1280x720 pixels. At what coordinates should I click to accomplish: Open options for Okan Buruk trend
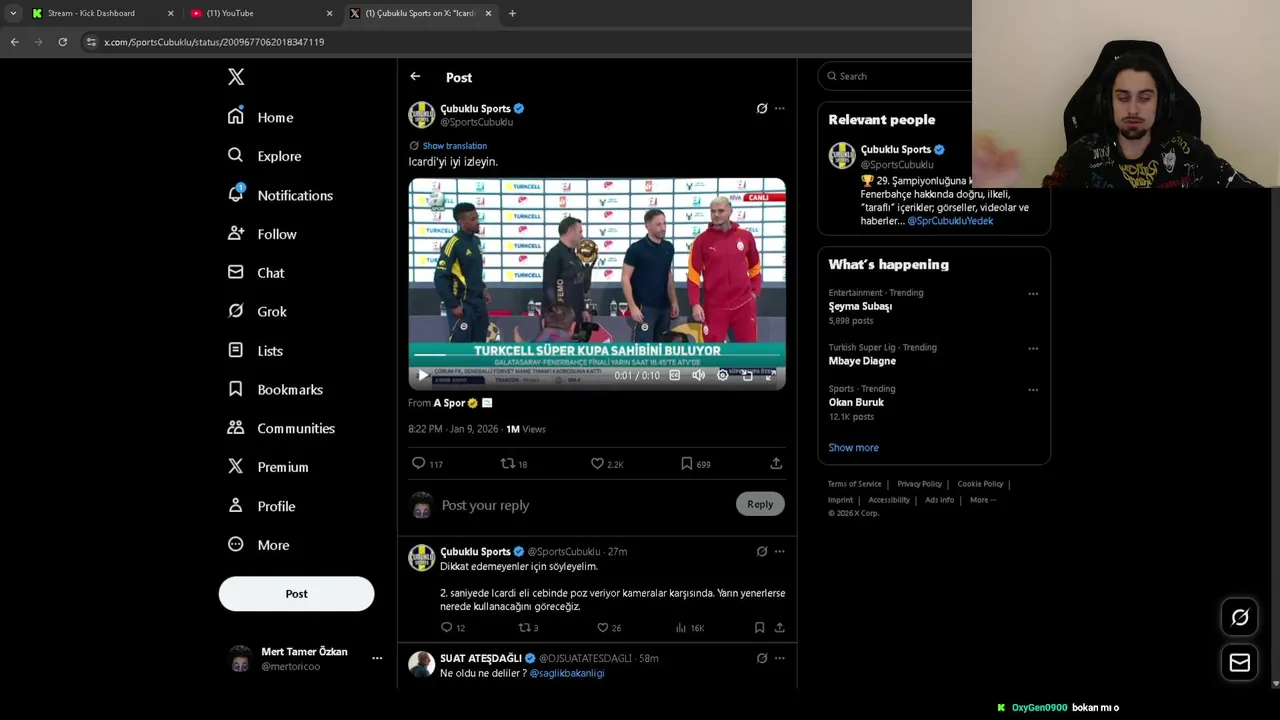tap(1033, 390)
